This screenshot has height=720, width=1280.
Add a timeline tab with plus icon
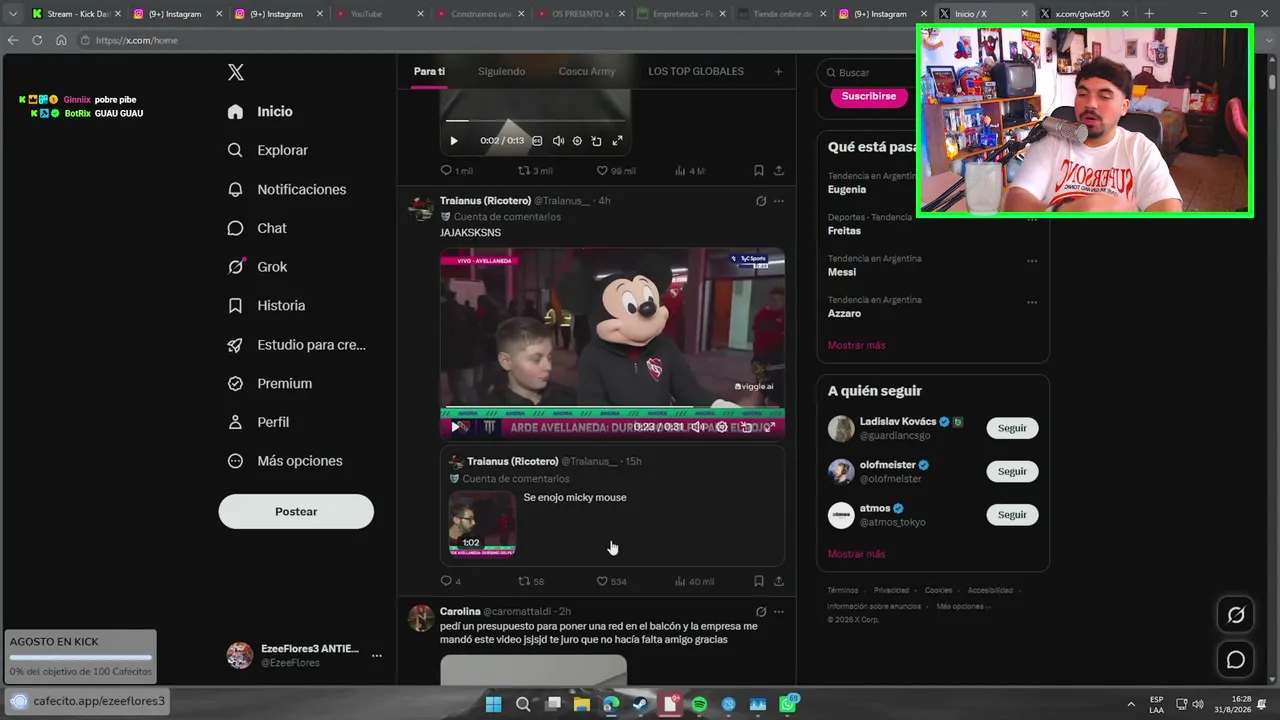point(778,72)
